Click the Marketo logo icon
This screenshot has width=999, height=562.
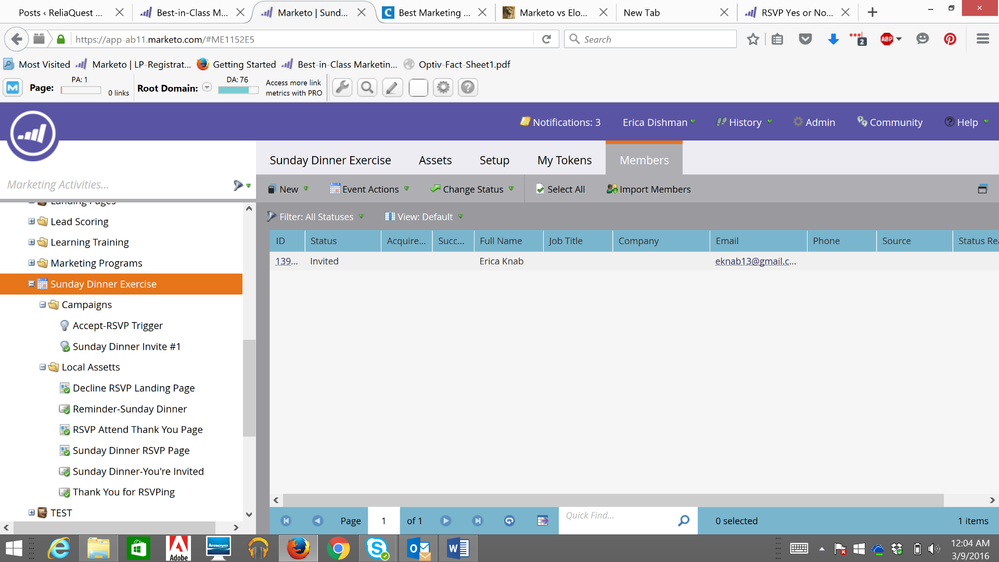[32, 134]
